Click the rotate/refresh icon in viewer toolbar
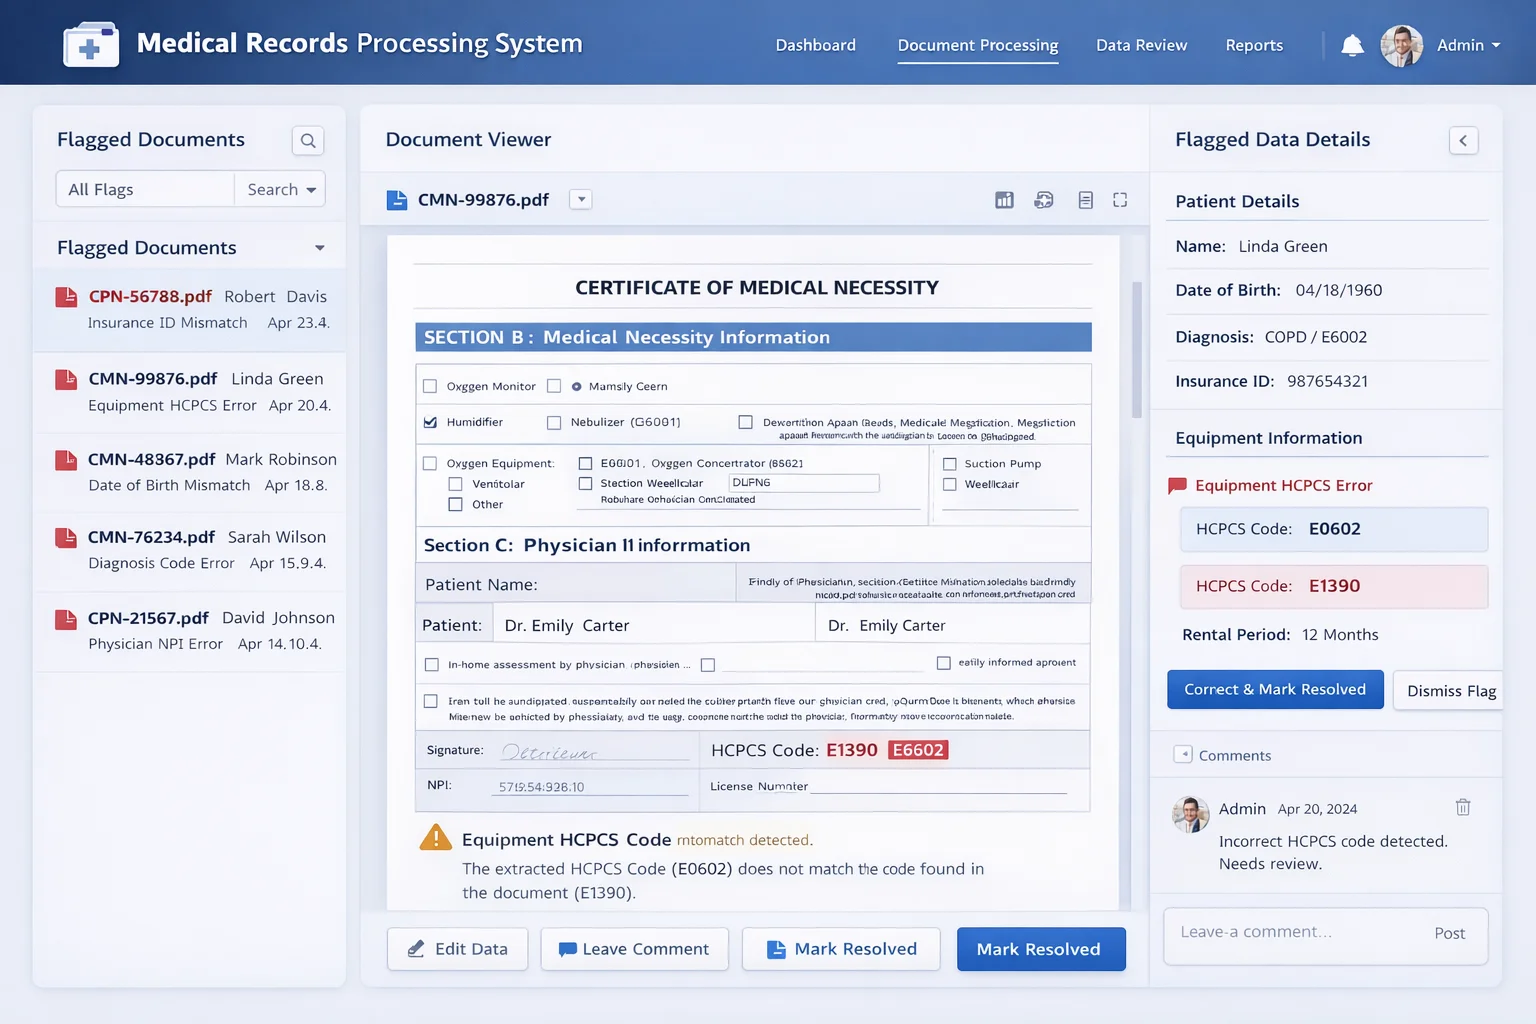 pyautogui.click(x=1044, y=200)
